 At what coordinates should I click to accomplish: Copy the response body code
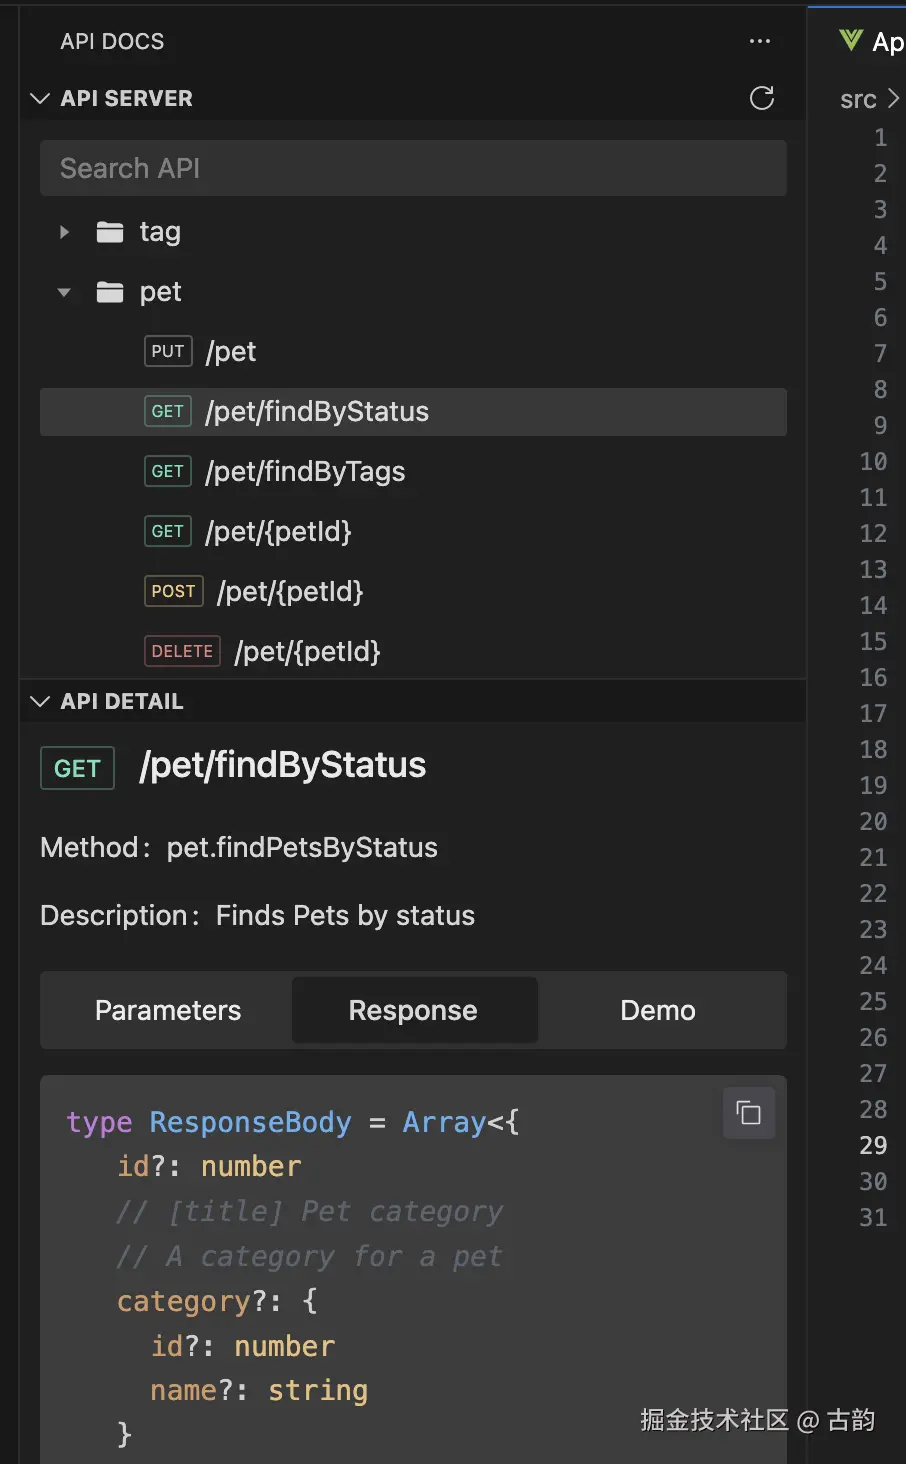(x=749, y=1113)
